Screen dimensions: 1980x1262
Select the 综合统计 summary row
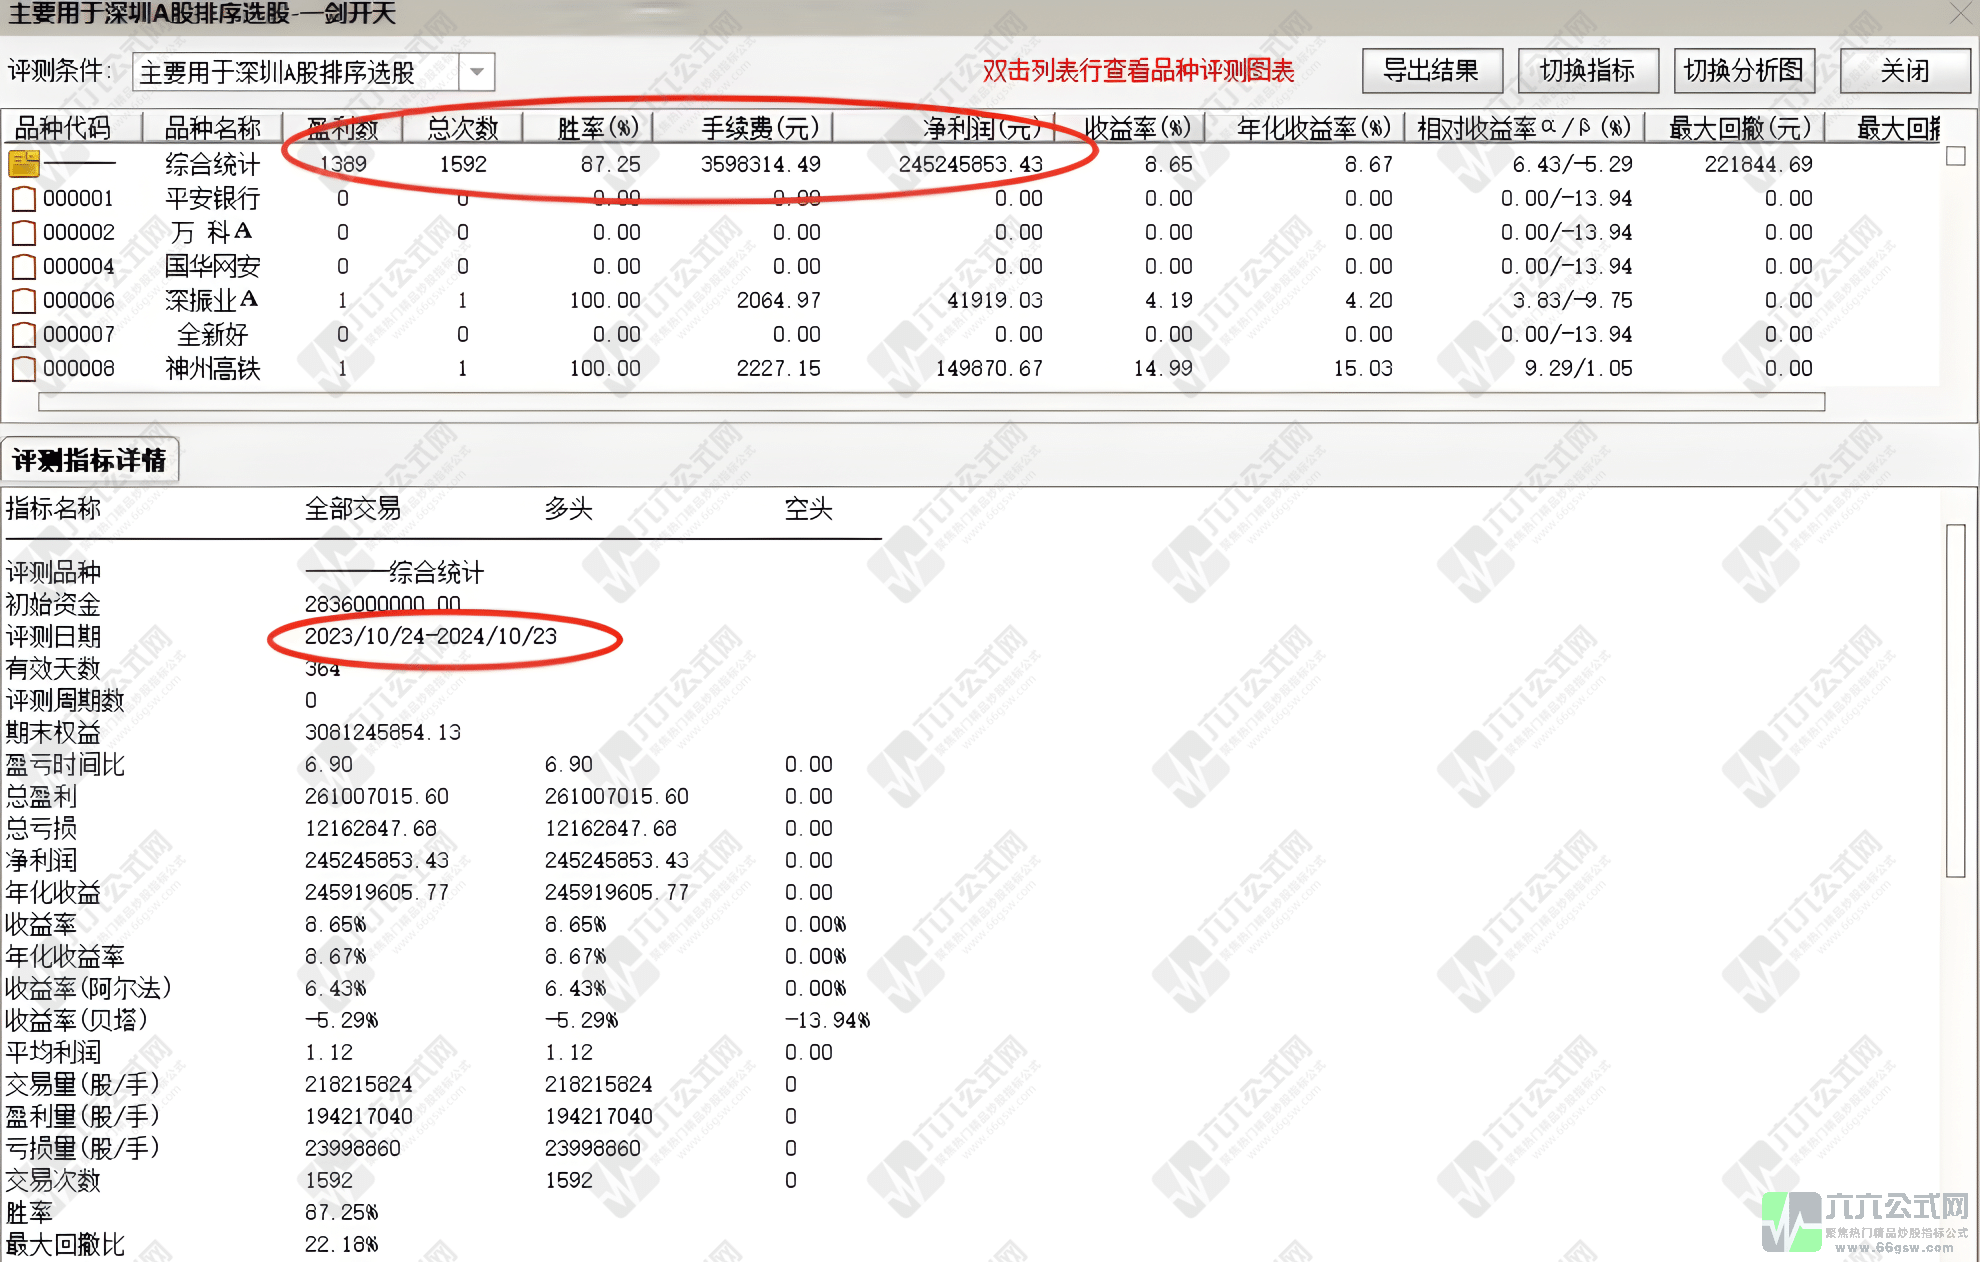(x=212, y=164)
